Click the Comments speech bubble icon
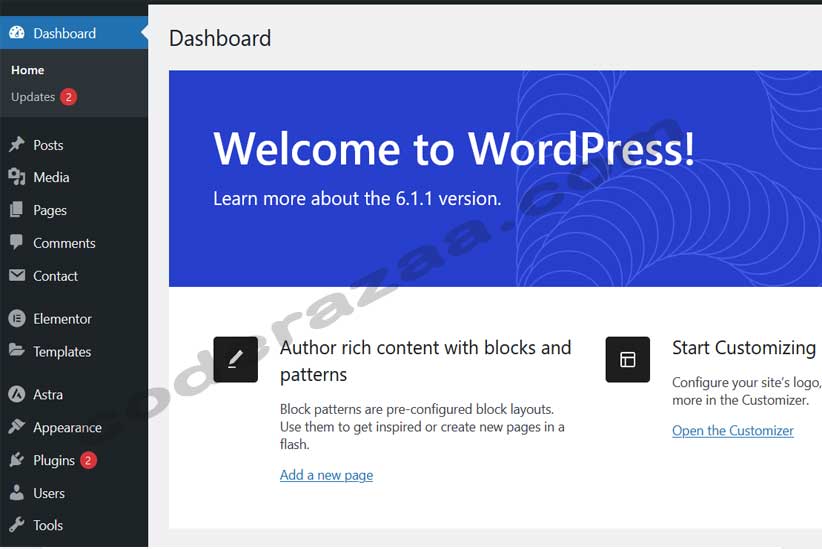Image resolution: width=822 pixels, height=549 pixels. tap(17, 243)
